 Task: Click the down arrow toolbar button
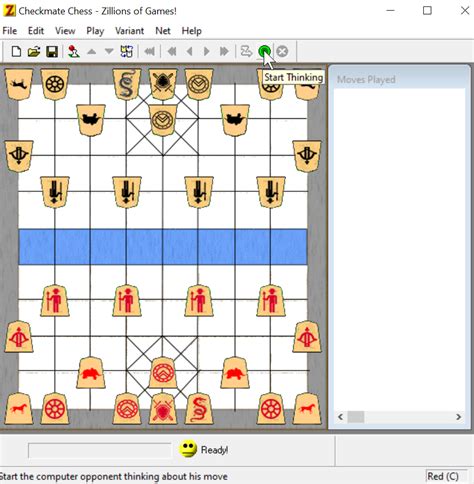tap(109, 52)
